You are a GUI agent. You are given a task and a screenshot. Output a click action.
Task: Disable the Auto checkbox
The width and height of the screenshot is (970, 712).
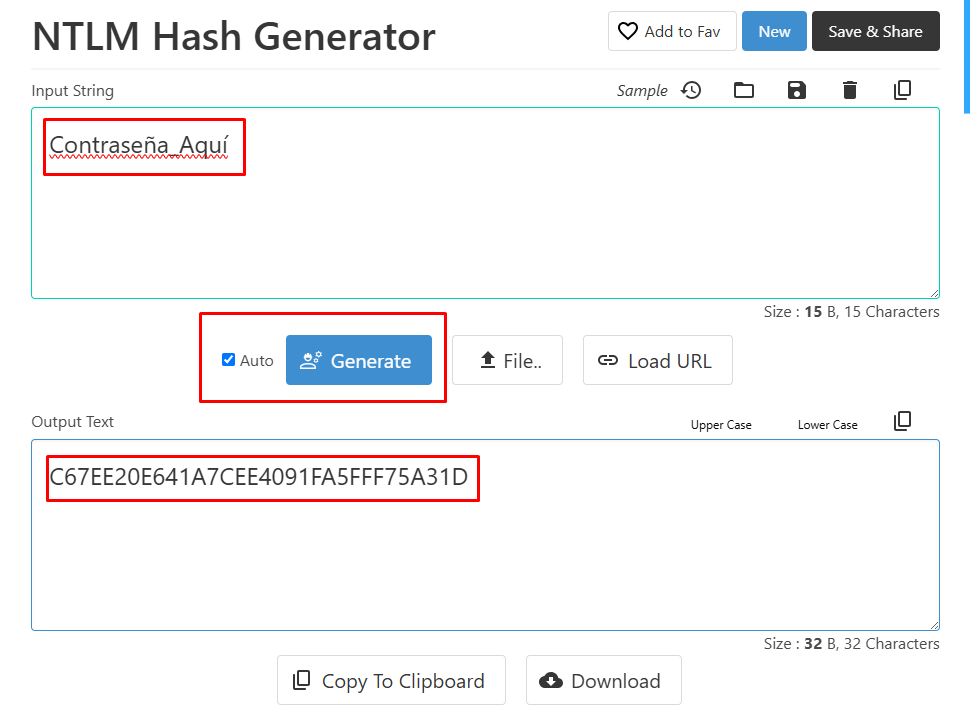(x=228, y=360)
